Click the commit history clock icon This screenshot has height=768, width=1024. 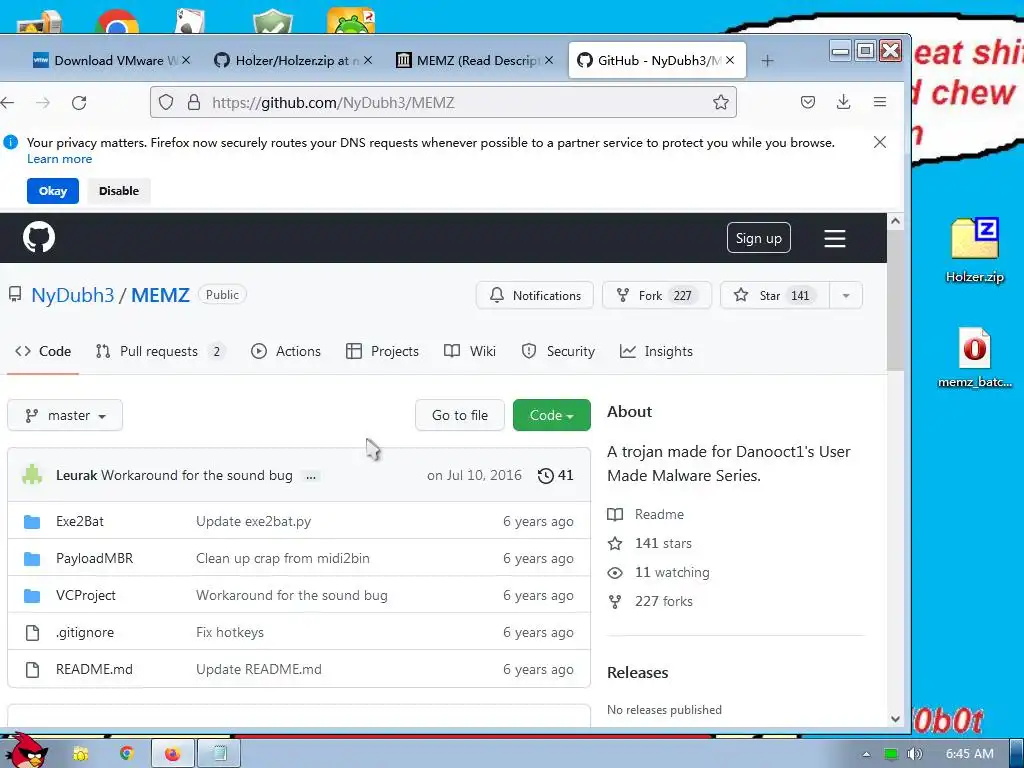tap(545, 475)
